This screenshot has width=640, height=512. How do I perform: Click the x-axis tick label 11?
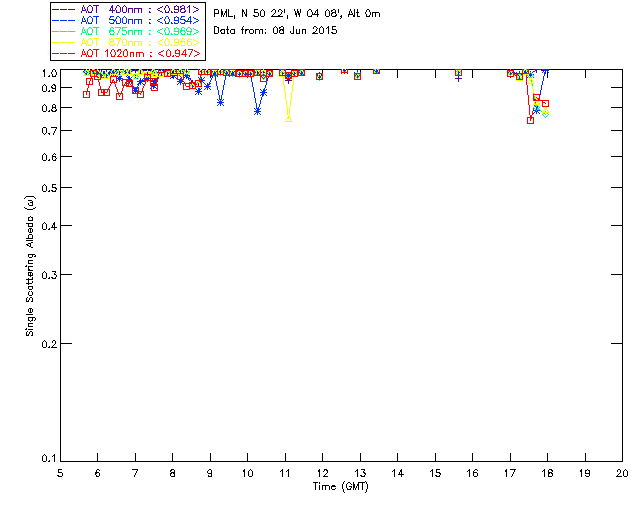pyautogui.click(x=285, y=473)
